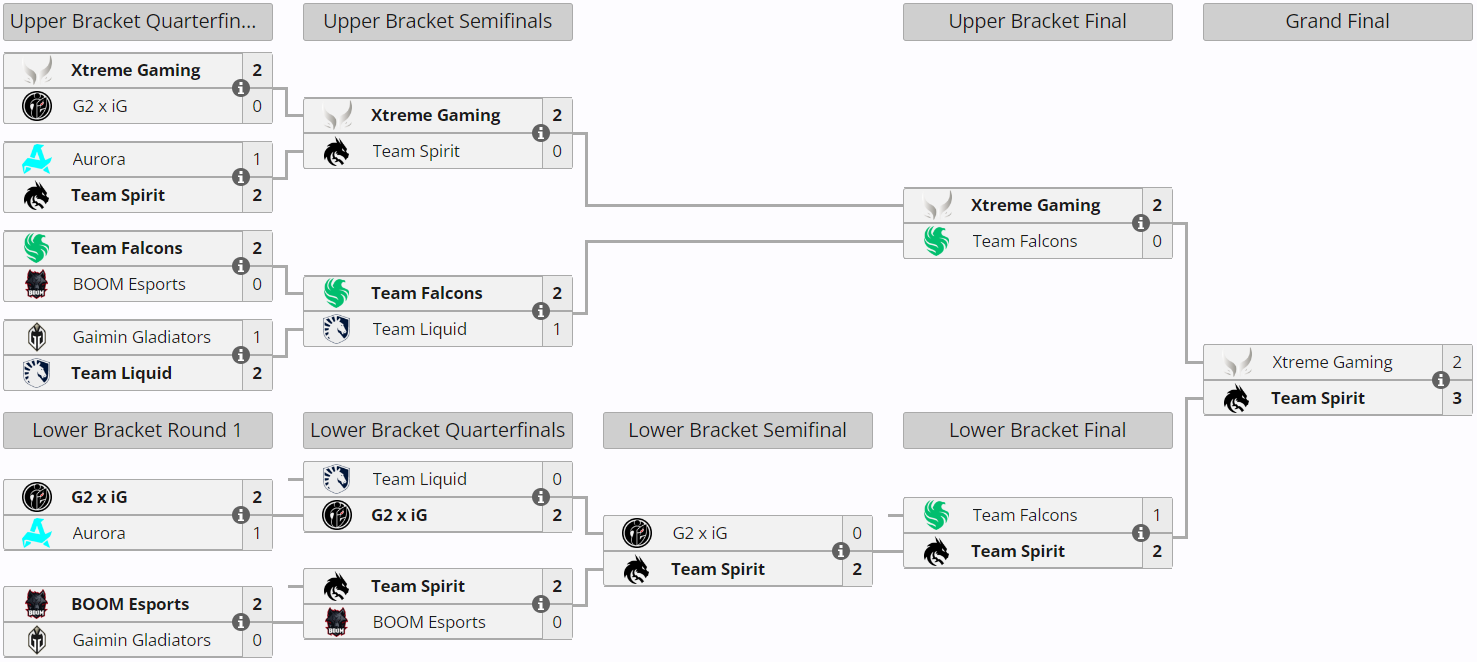Screen dimensions: 1477x662
Task: Select the Grand Final header
Action: click(1337, 22)
